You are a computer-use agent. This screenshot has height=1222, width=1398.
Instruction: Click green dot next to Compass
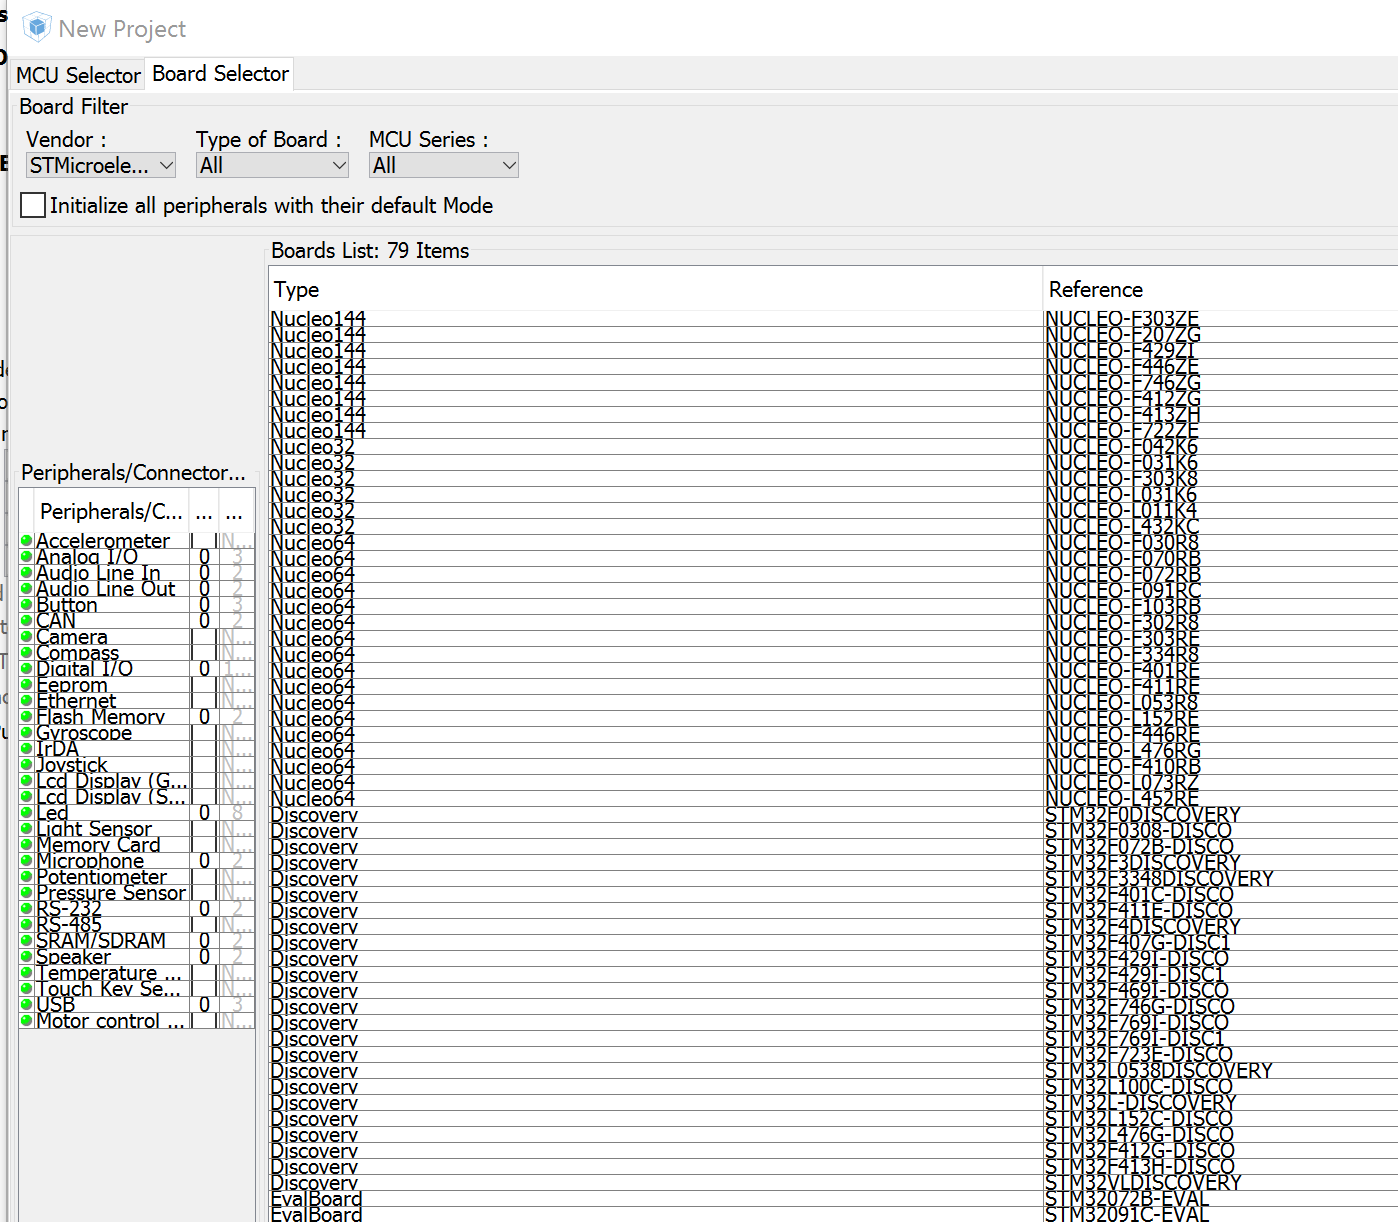(27, 653)
